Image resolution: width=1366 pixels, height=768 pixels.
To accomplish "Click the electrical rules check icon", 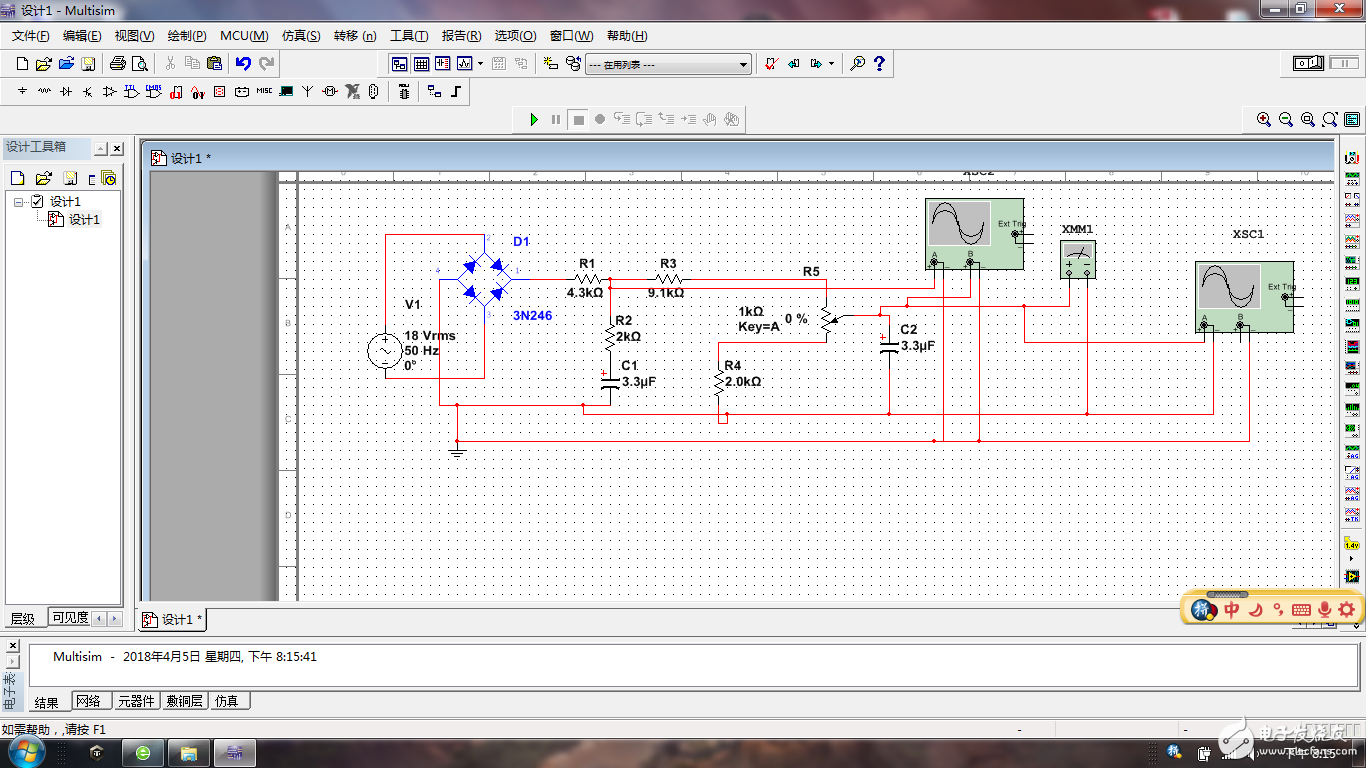I will (x=771, y=64).
